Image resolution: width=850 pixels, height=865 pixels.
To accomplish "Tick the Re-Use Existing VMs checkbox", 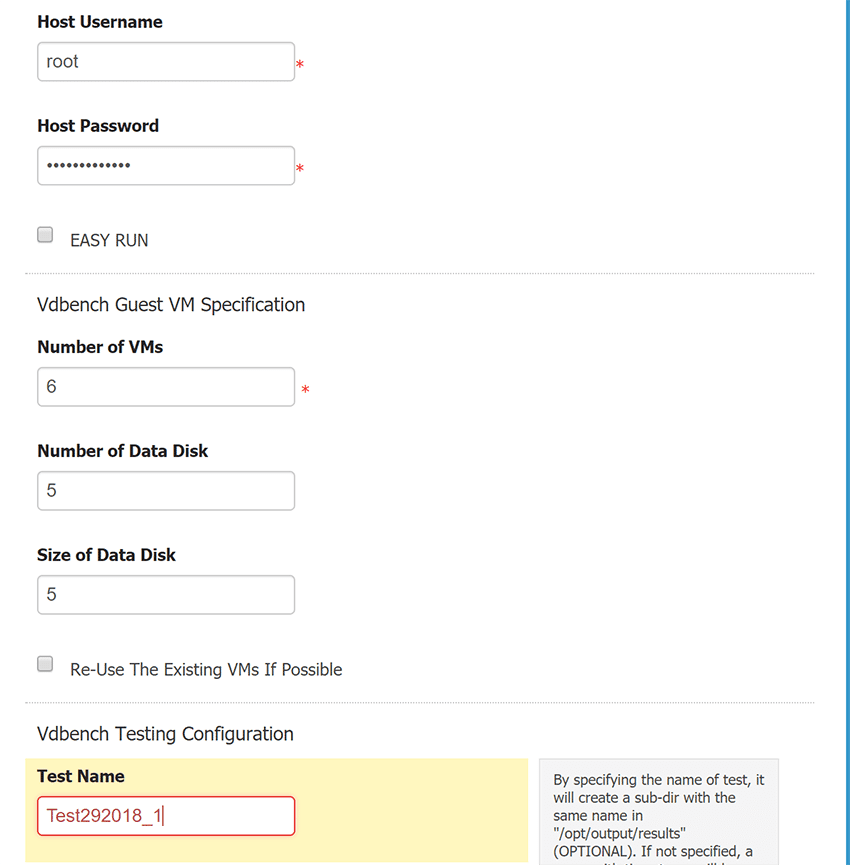I will pyautogui.click(x=45, y=664).
